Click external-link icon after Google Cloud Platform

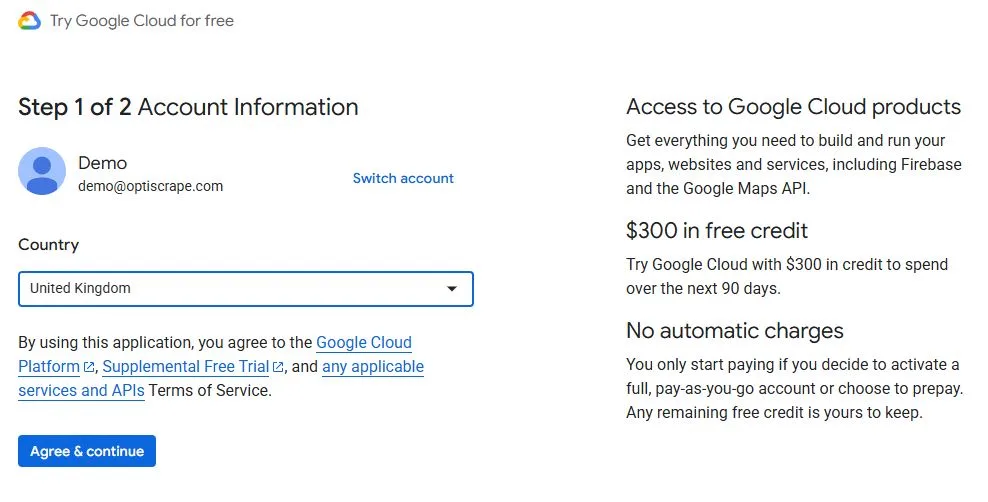click(90, 367)
